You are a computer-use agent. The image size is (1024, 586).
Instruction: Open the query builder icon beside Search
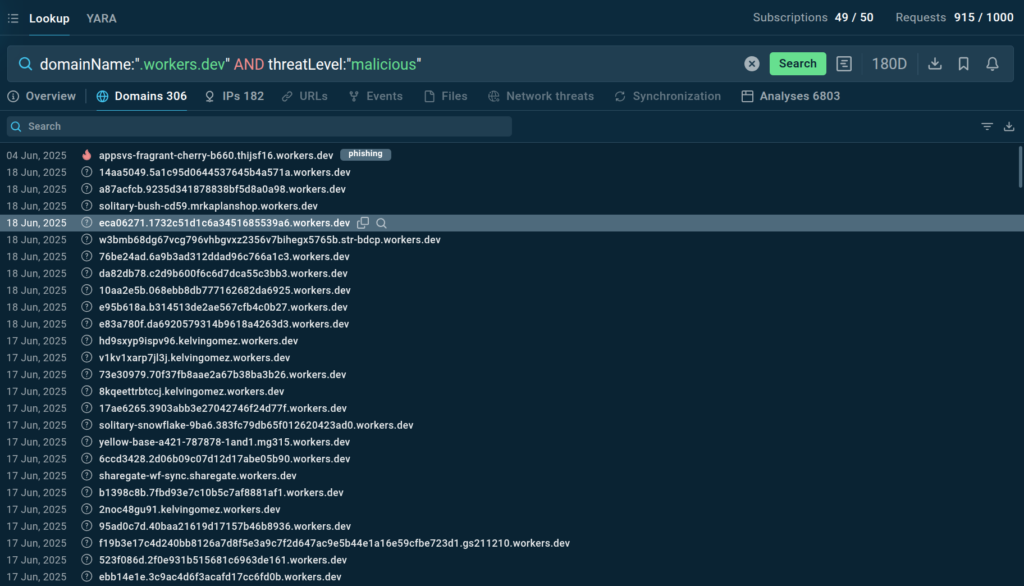tap(844, 64)
